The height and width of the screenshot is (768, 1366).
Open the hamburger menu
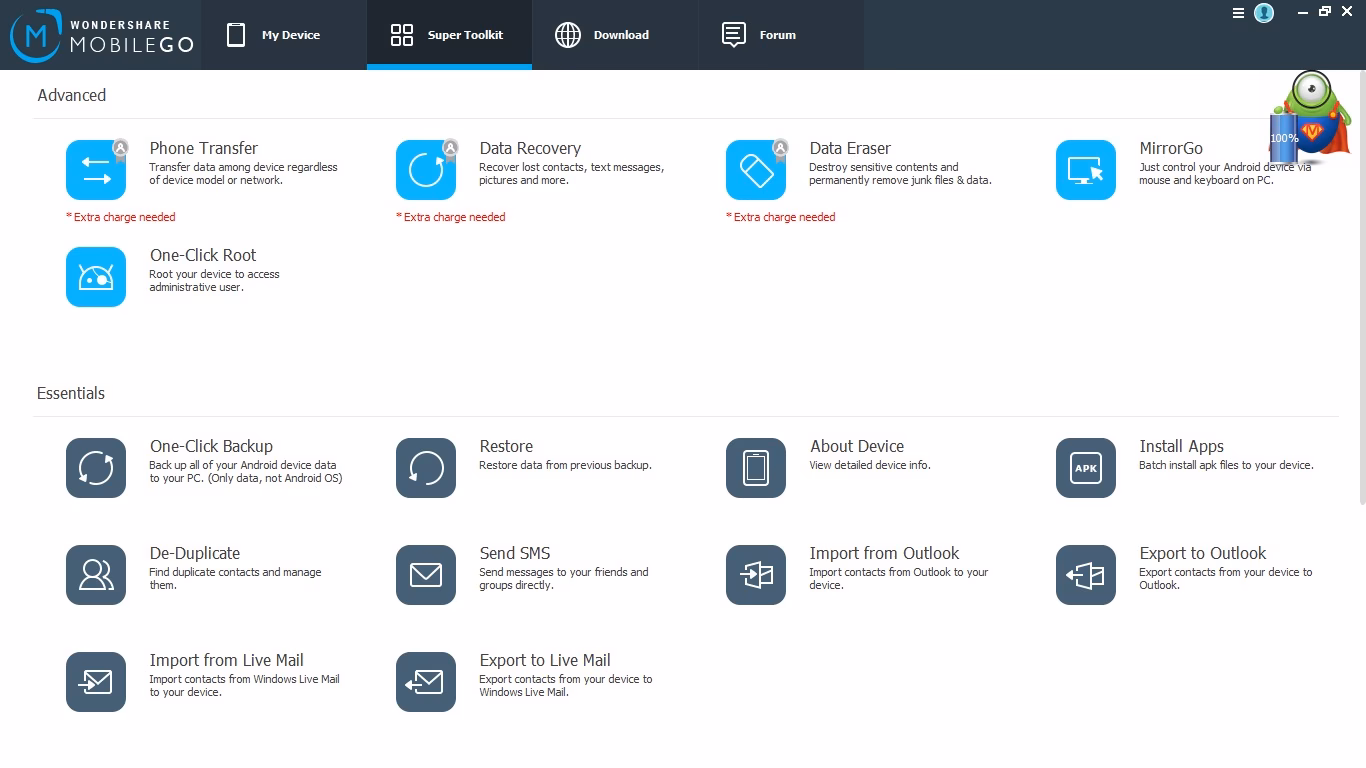[1237, 14]
